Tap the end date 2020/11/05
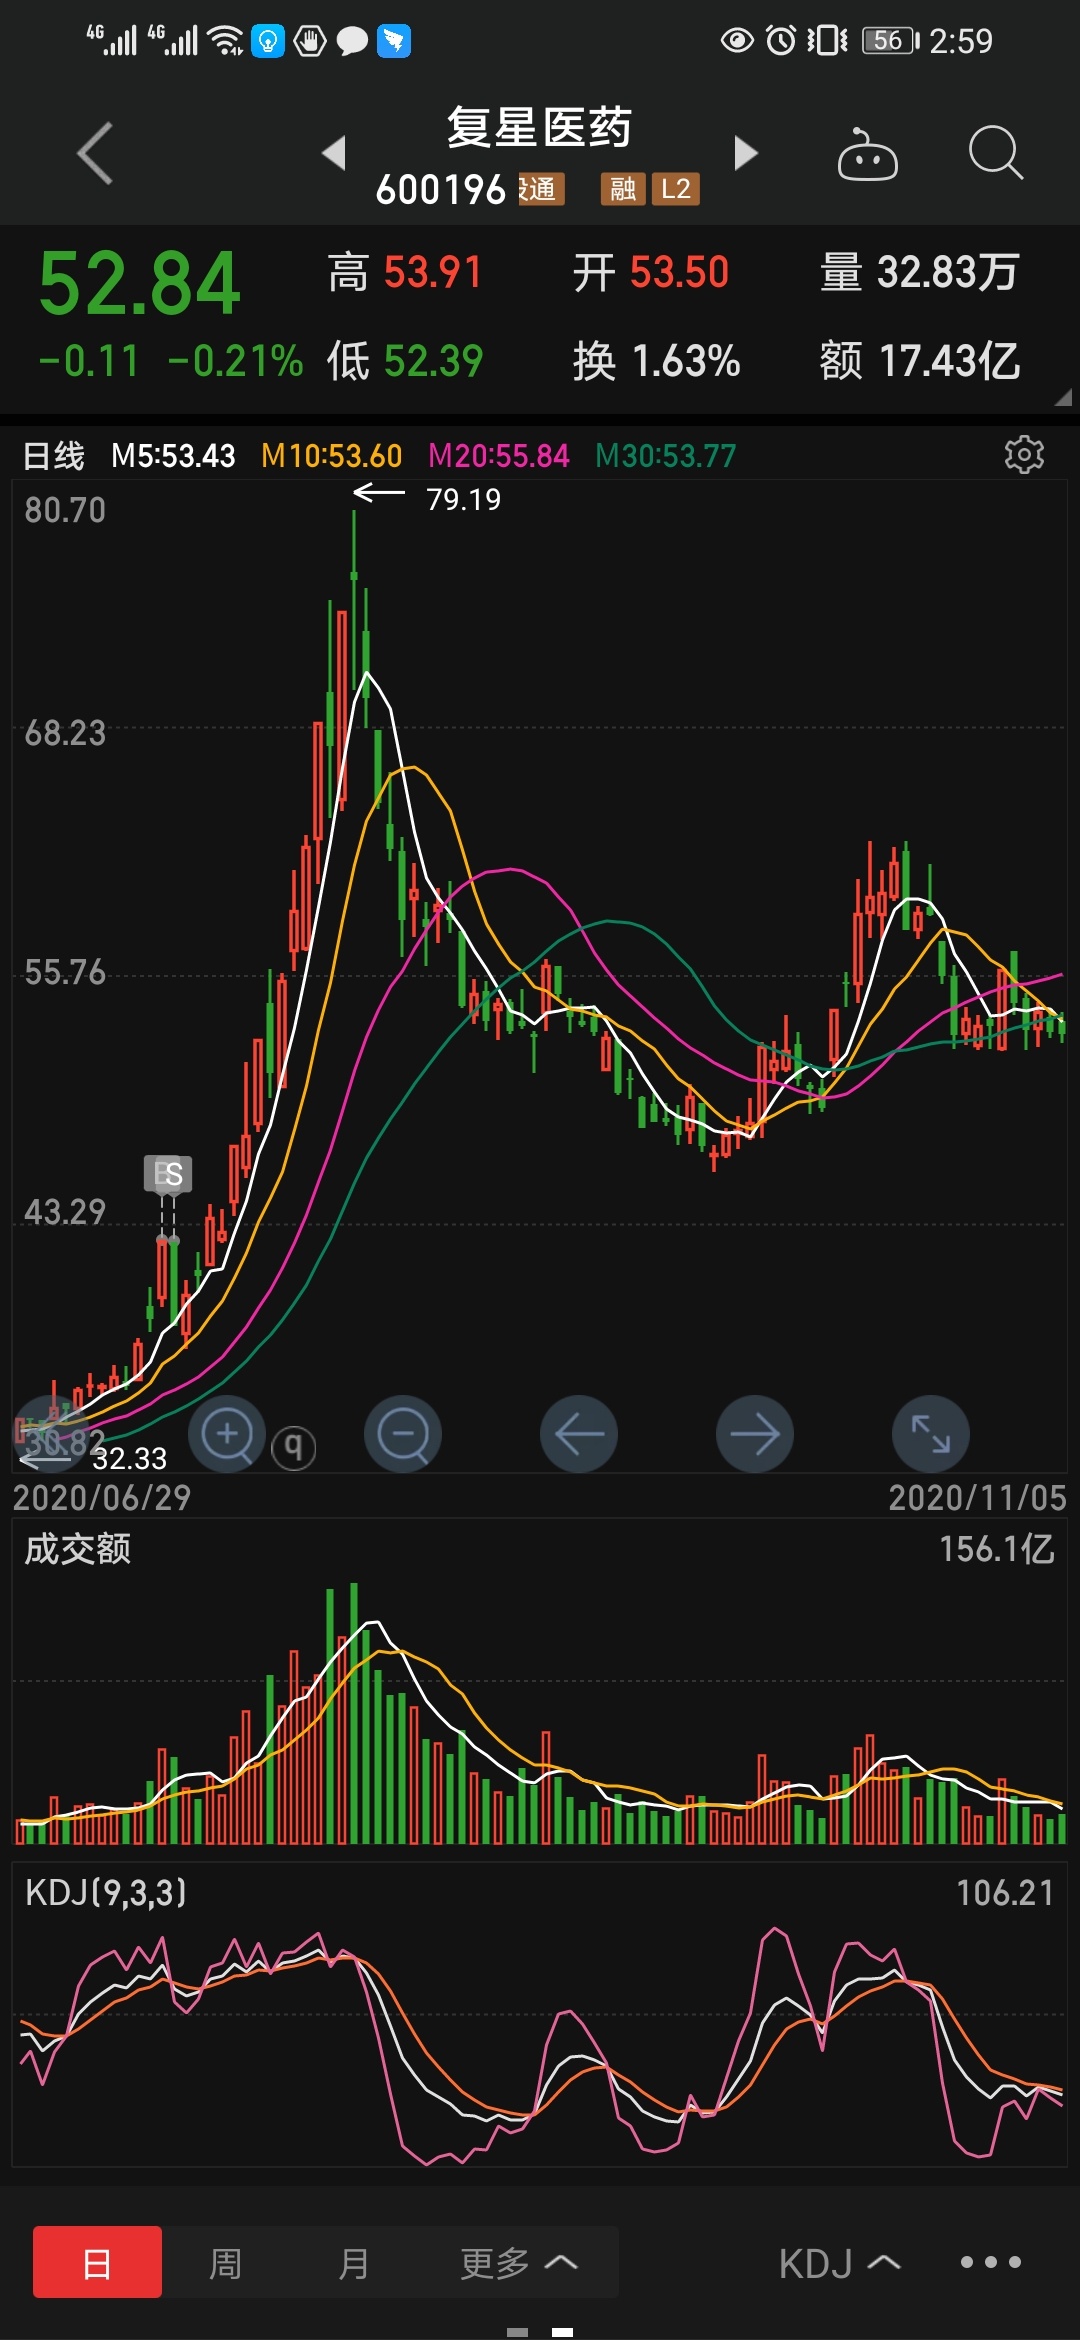 point(977,1497)
